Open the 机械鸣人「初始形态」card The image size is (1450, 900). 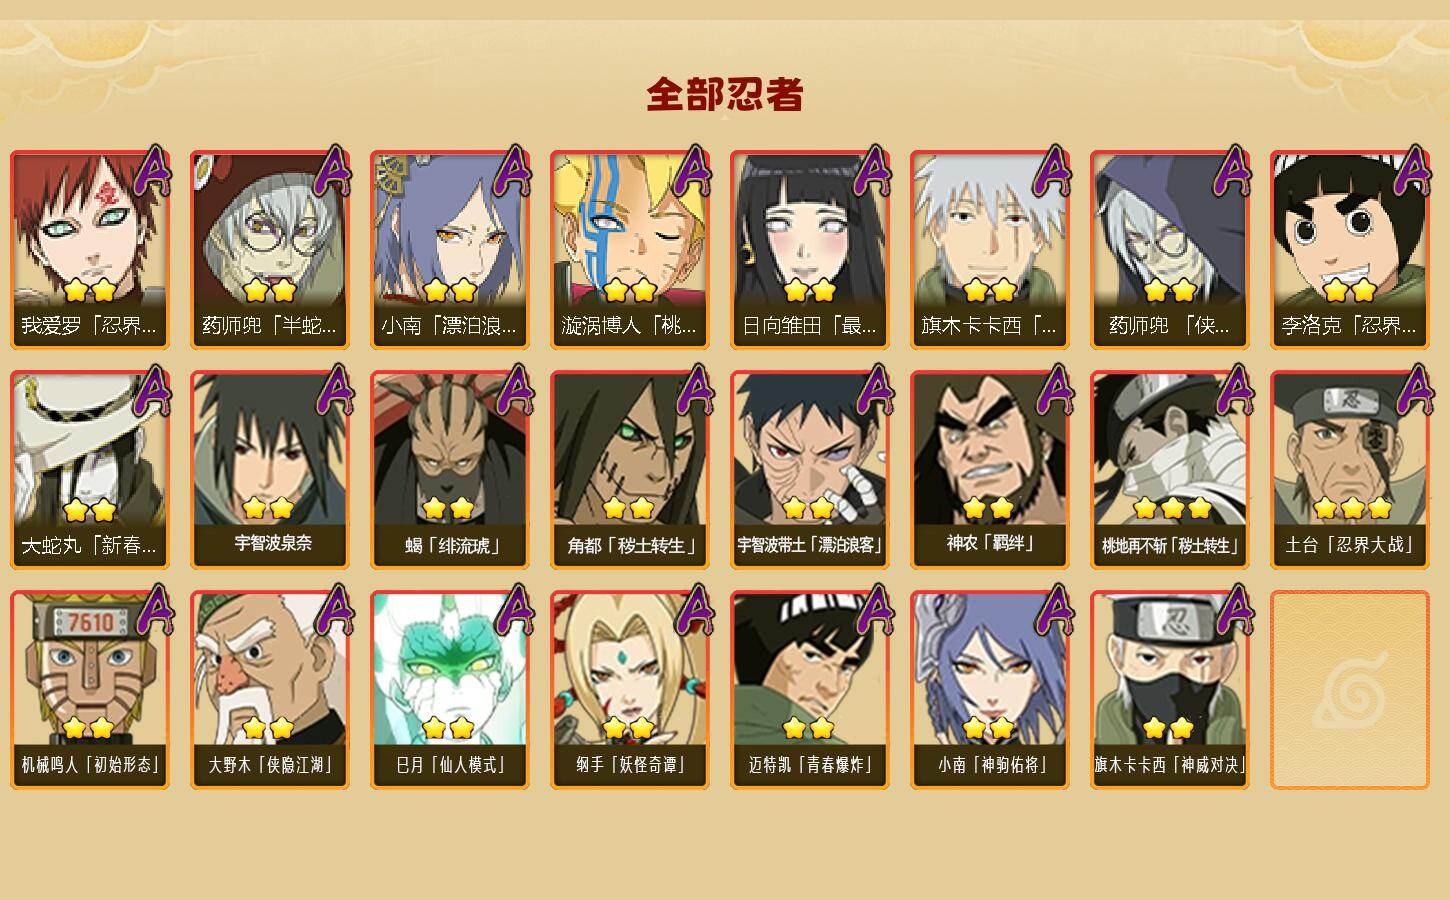pos(90,690)
